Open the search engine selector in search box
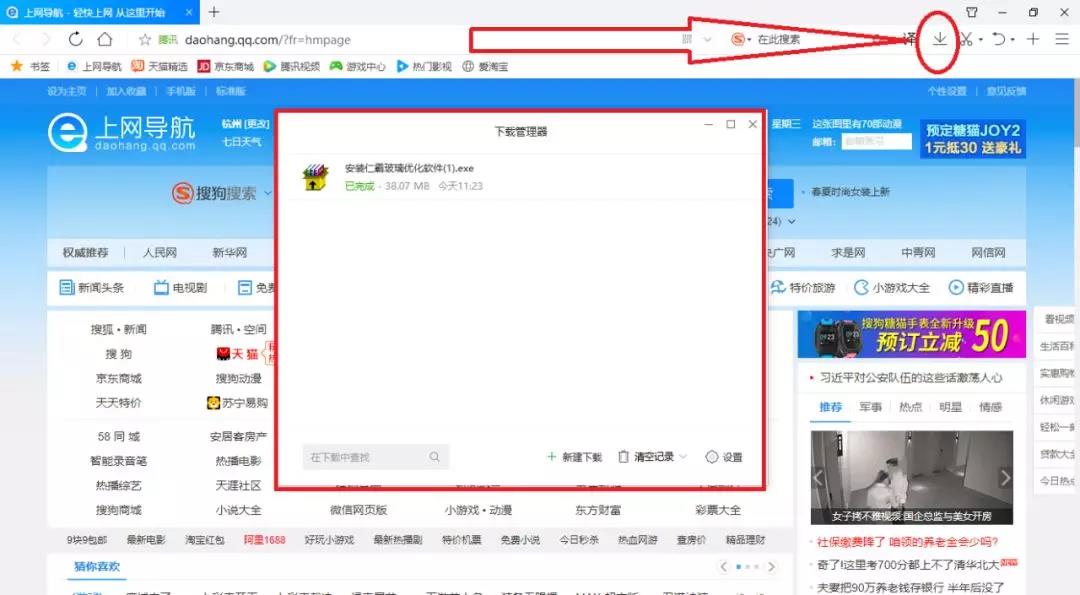 740,39
